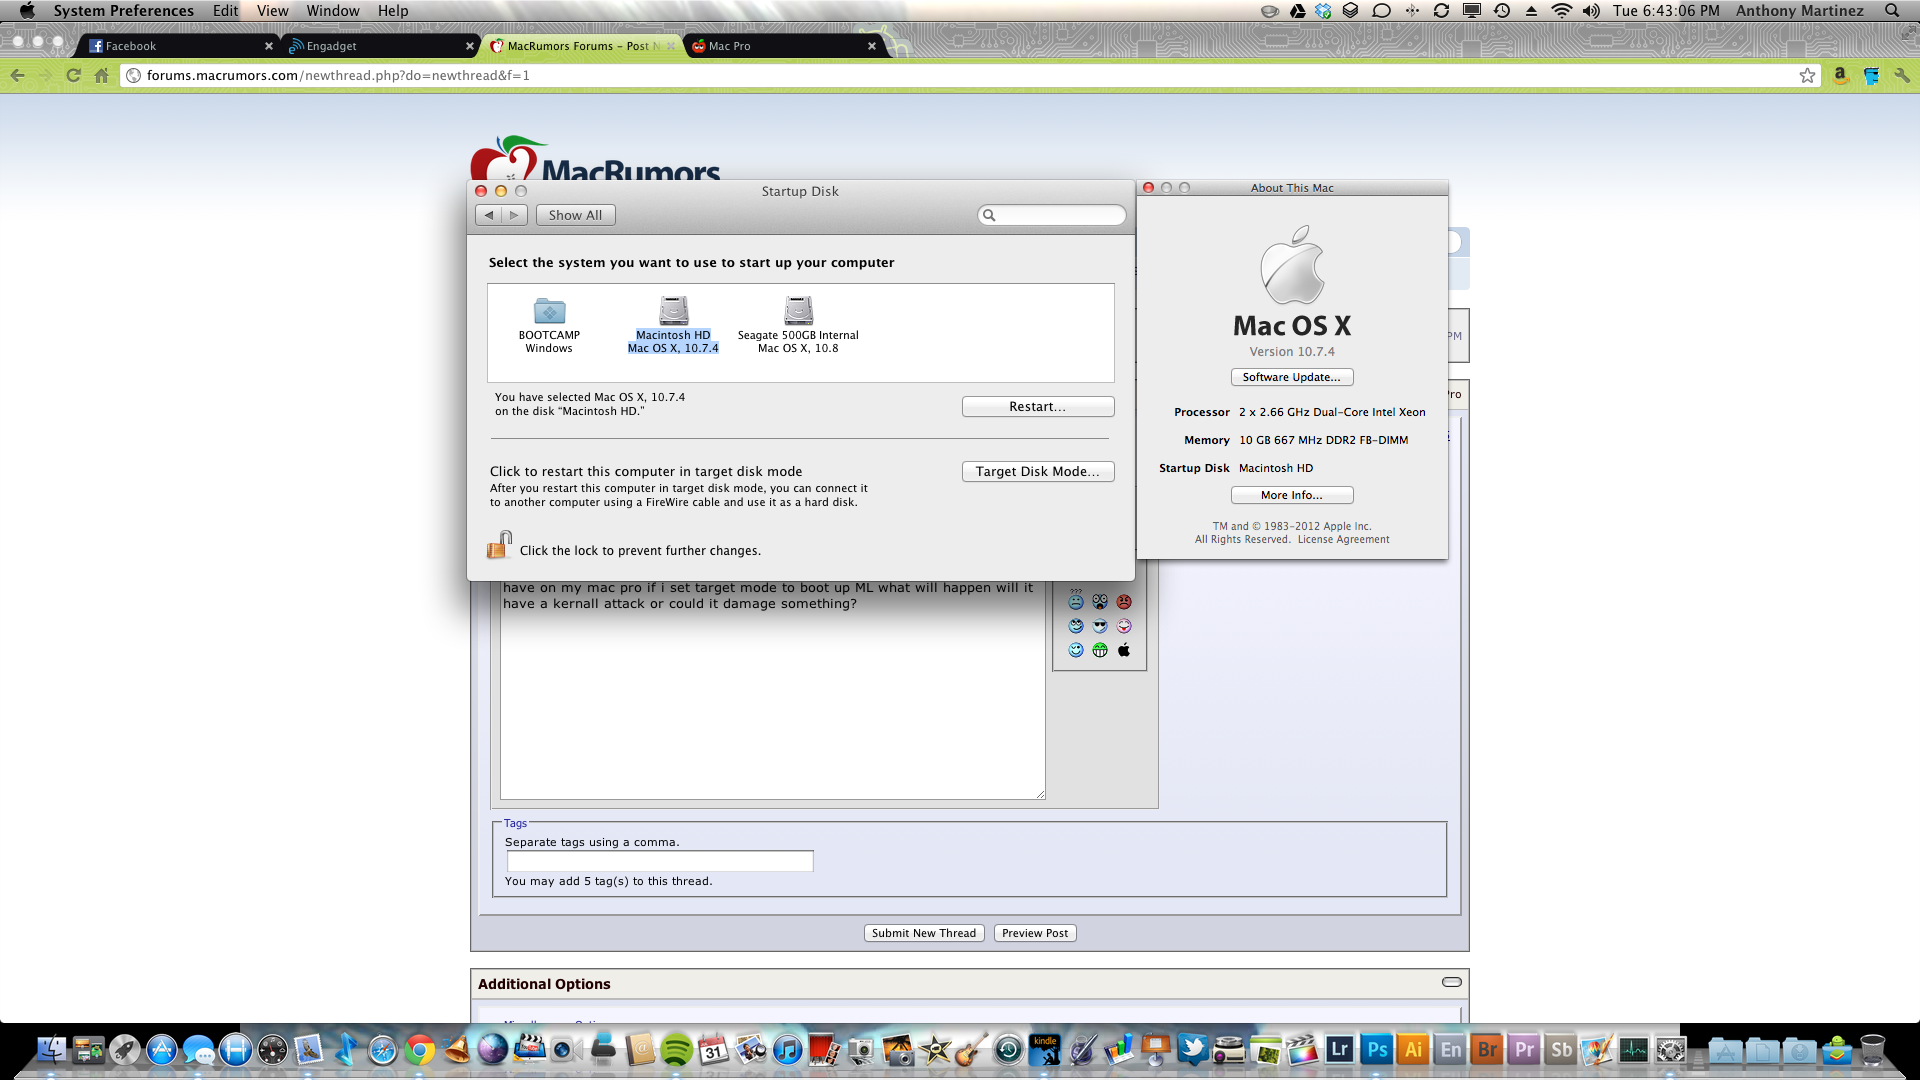Open System Preferences from the Dock
The width and height of the screenshot is (1920, 1080).
click(1671, 1050)
